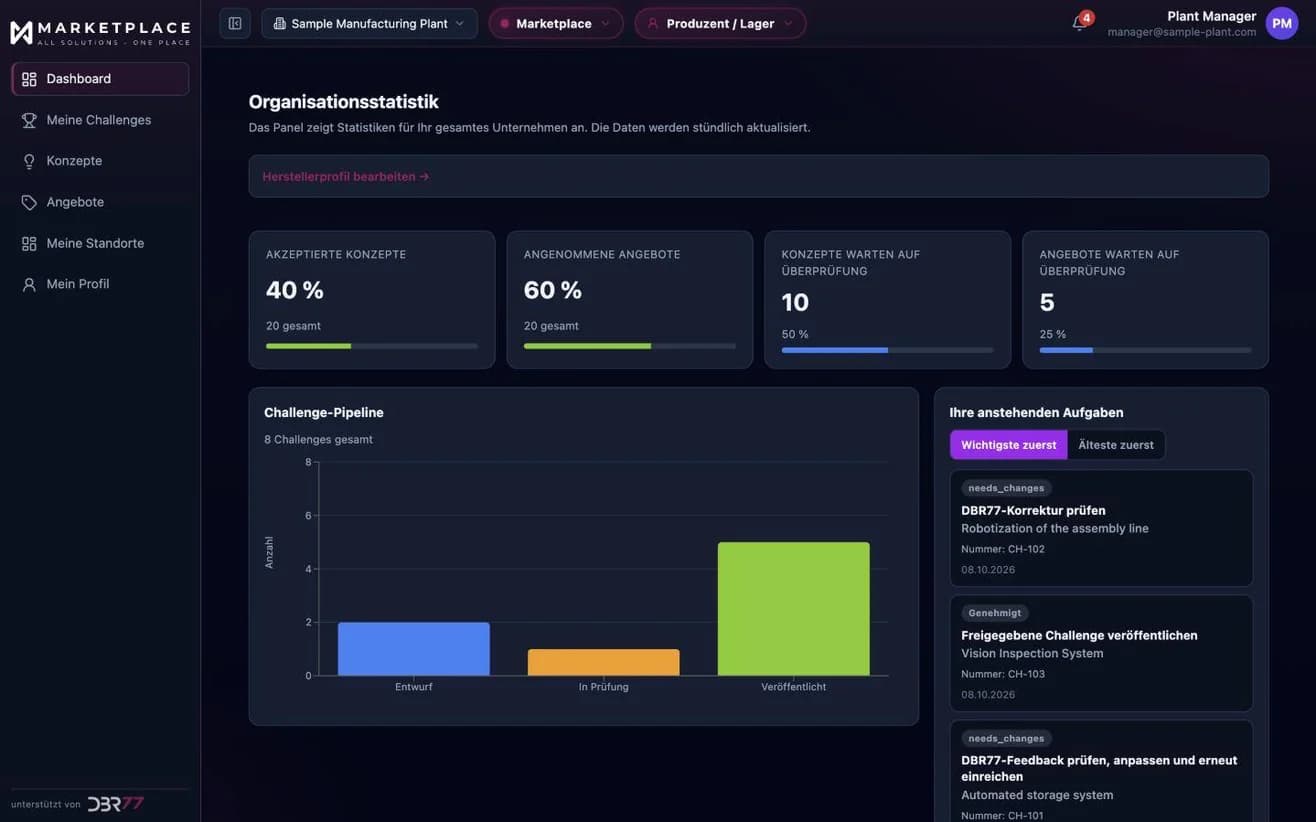Click the grid icon beside Meine Standorte

[29, 243]
